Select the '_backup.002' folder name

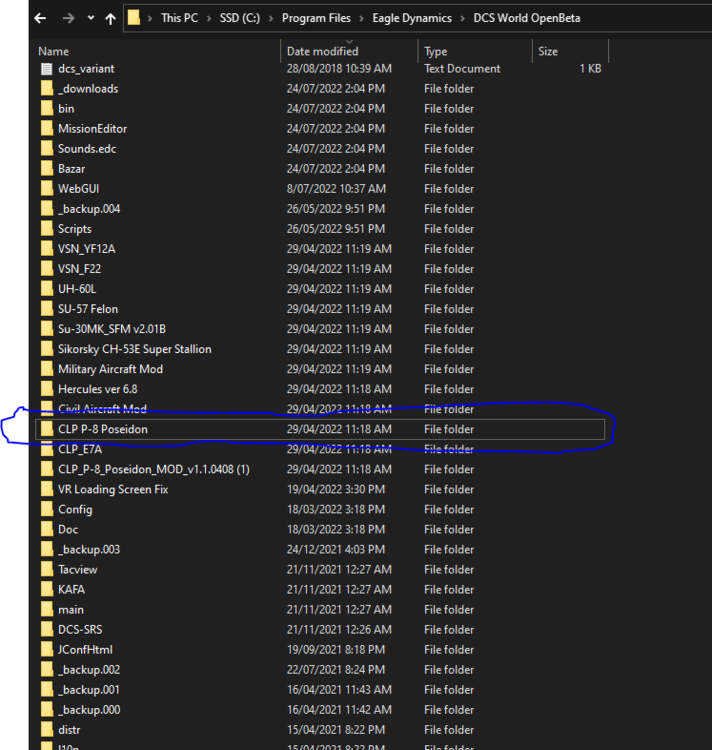[89, 670]
